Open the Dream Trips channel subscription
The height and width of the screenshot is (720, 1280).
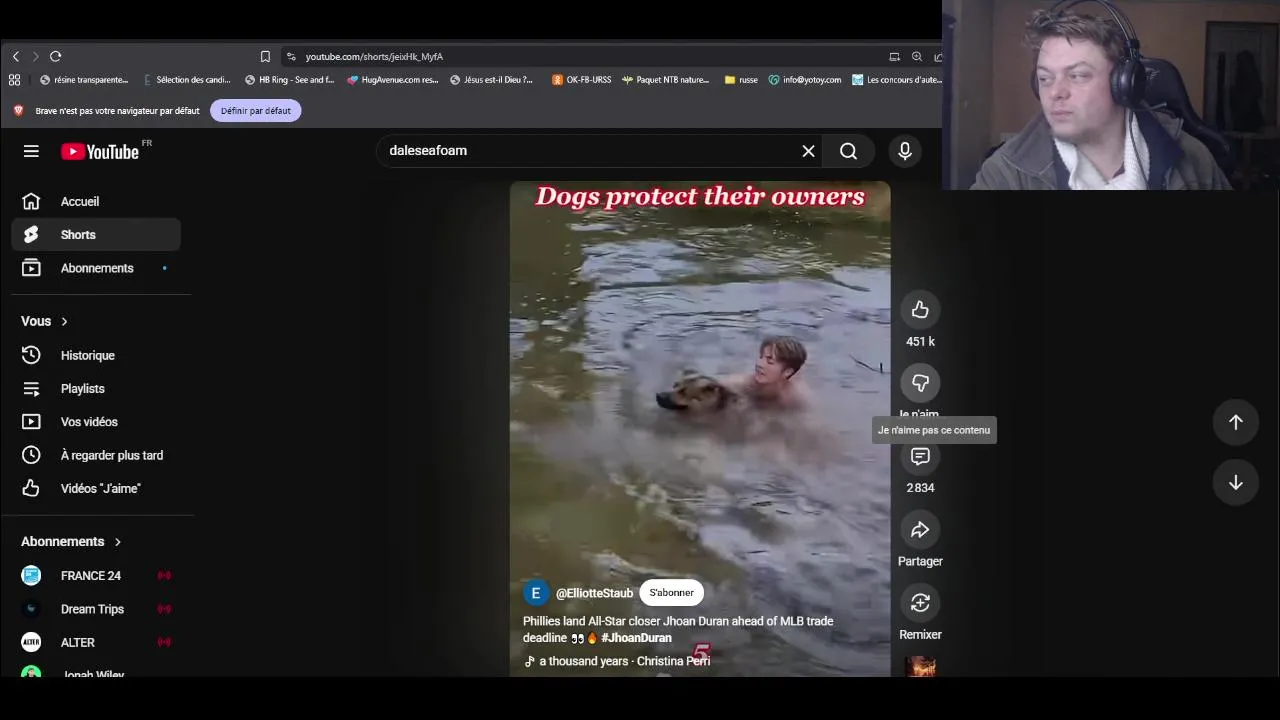(x=96, y=609)
